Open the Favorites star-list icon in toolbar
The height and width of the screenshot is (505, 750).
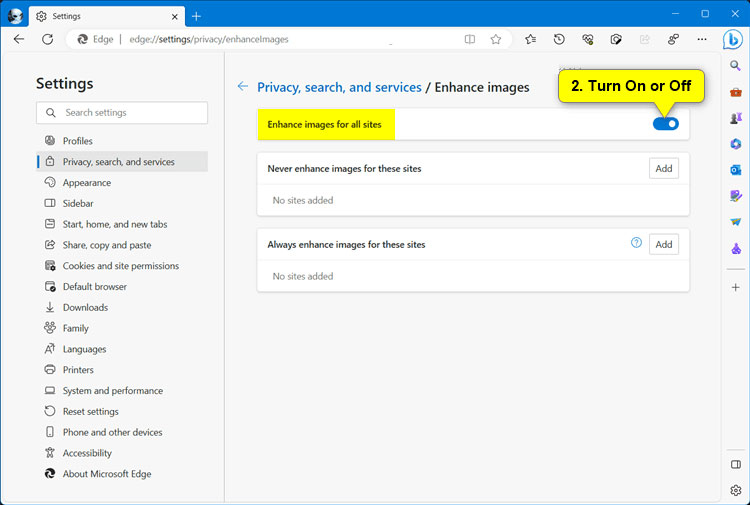pos(530,39)
